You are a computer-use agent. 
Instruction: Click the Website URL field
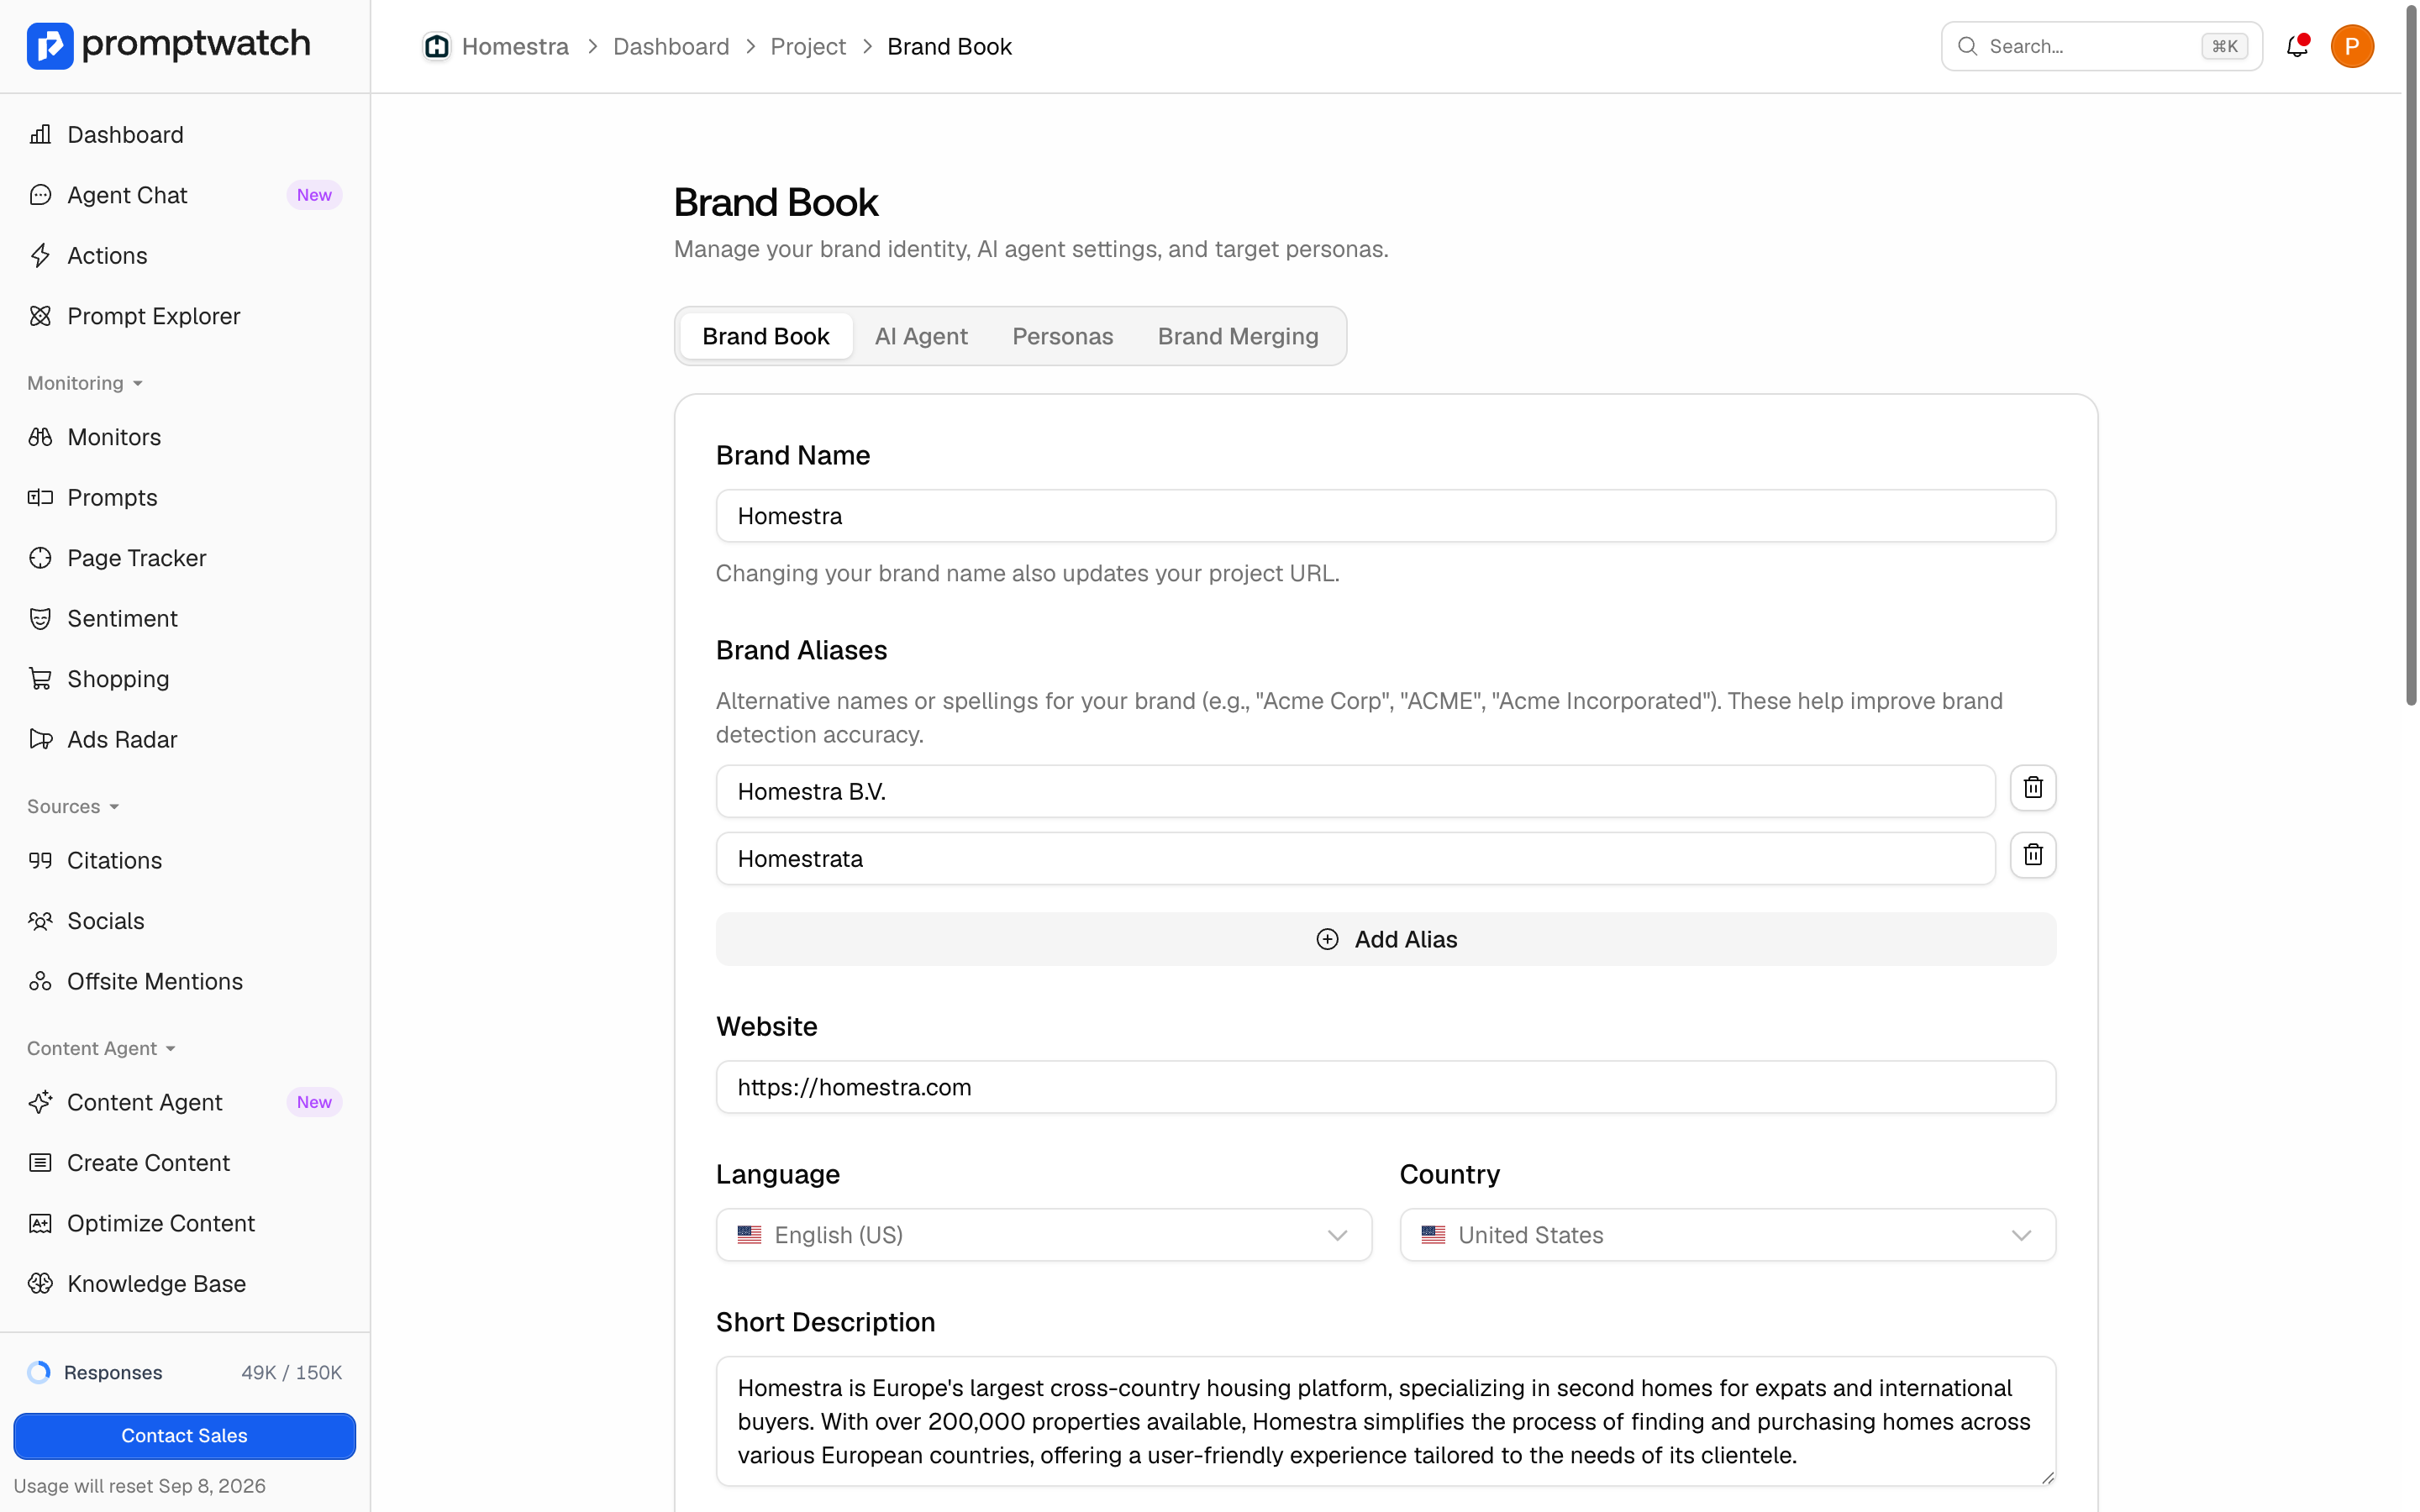(1386, 1087)
